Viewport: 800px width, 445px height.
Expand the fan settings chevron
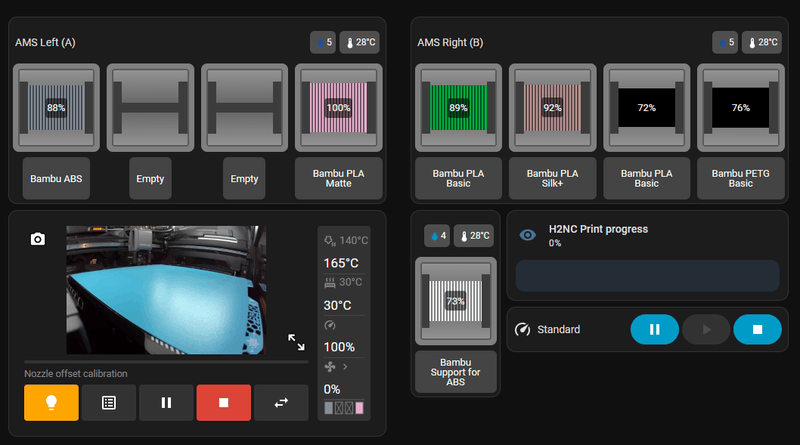click(x=345, y=366)
